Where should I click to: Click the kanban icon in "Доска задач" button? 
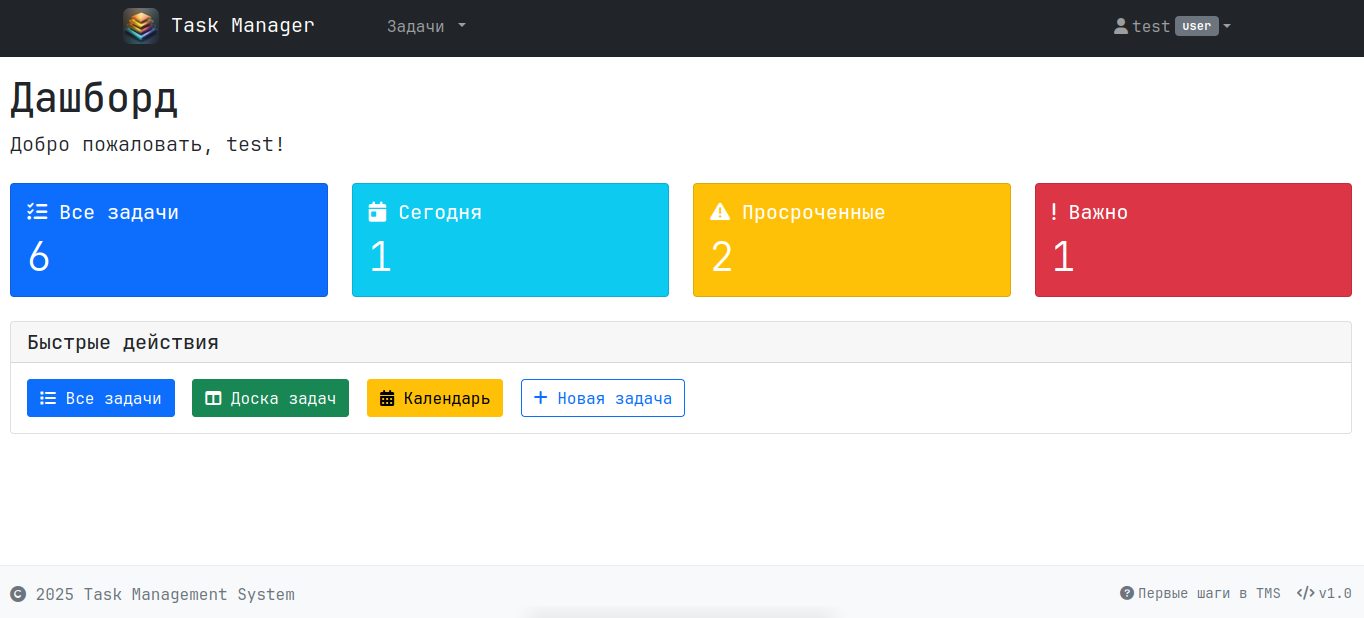(x=212, y=398)
